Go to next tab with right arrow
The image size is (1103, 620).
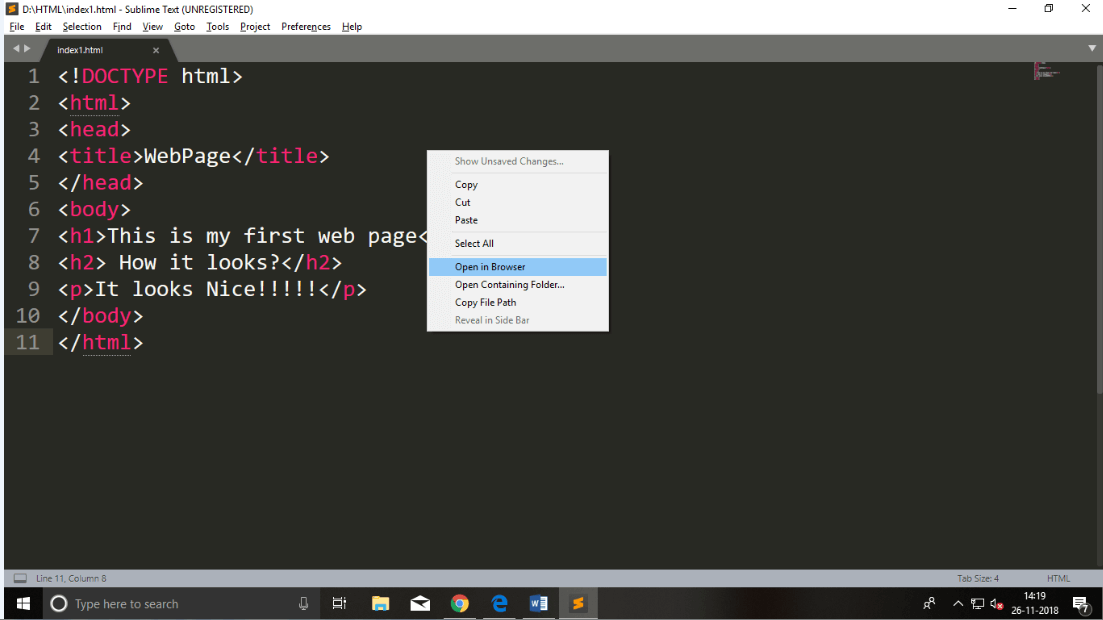click(x=27, y=49)
